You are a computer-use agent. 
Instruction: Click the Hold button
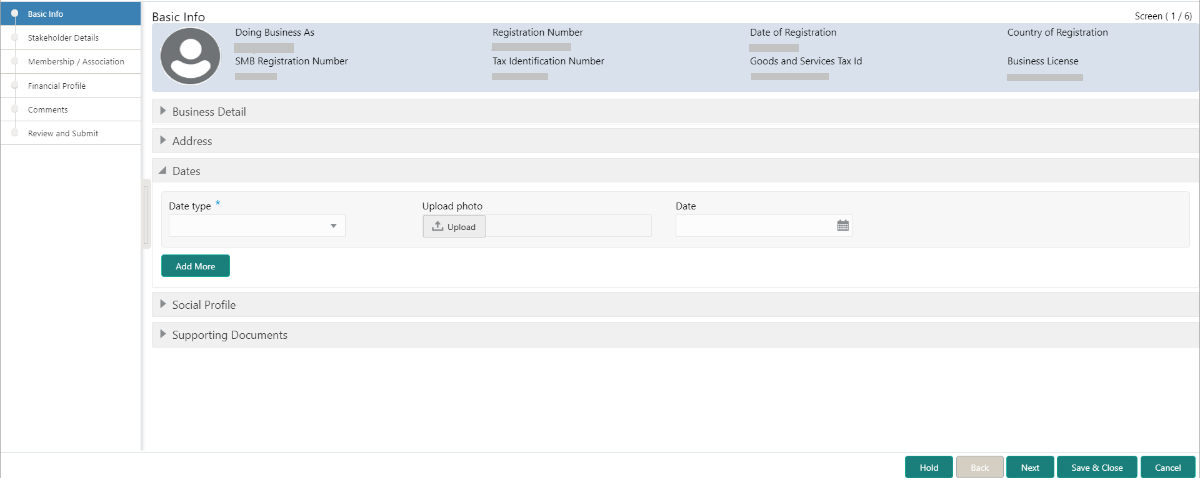pyautogui.click(x=929, y=467)
